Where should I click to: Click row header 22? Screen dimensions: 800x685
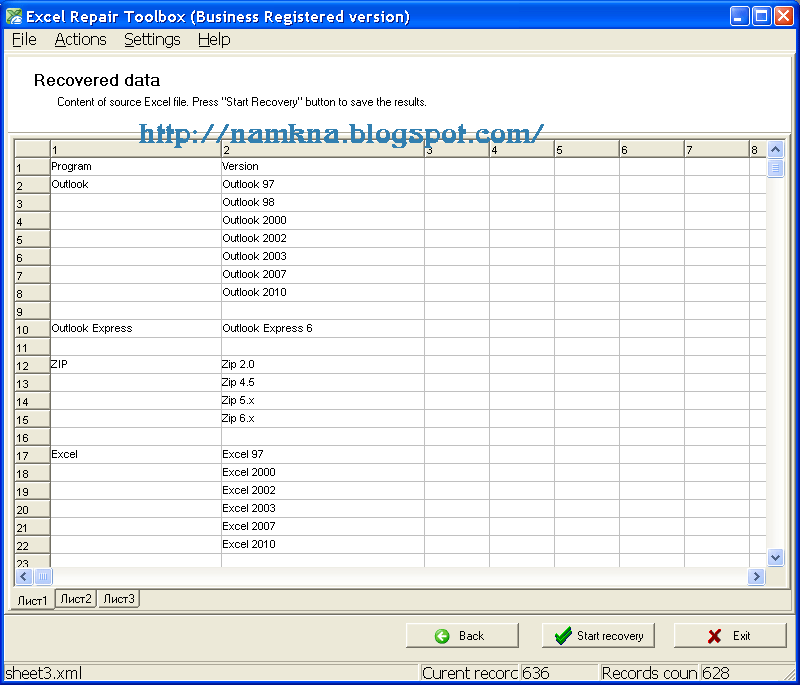click(x=32, y=545)
